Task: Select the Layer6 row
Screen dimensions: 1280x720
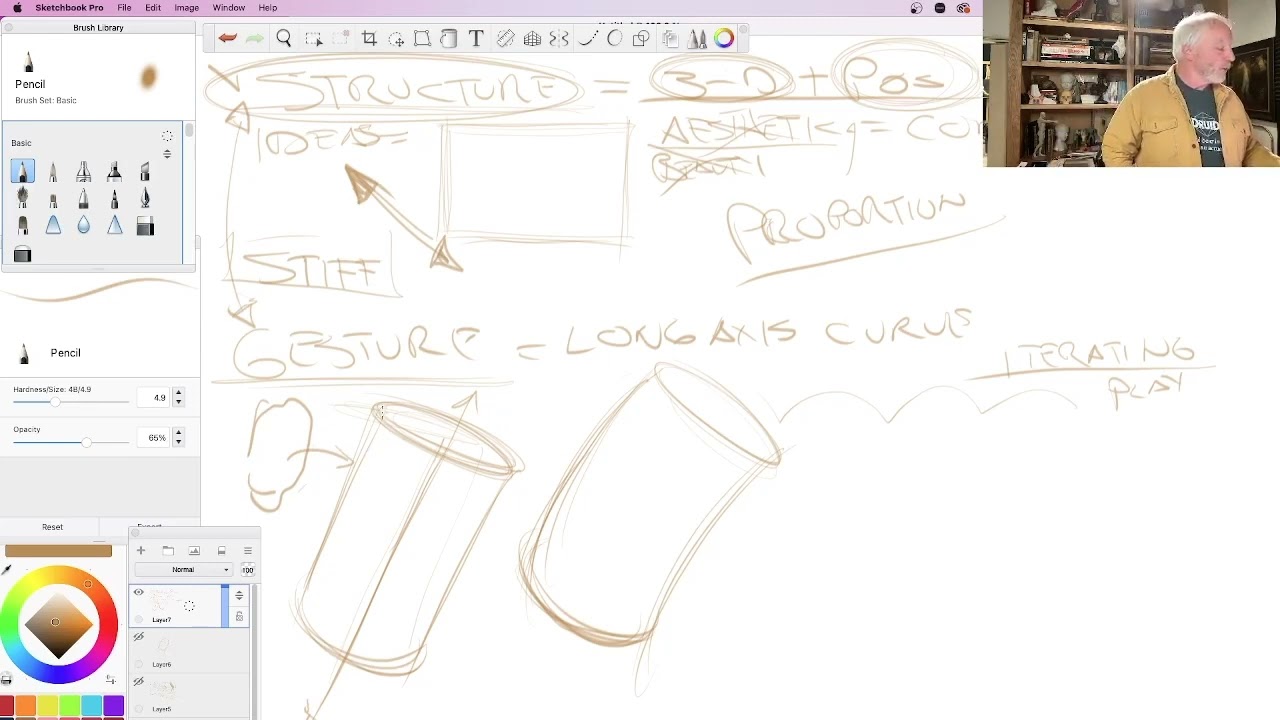Action: (x=190, y=650)
